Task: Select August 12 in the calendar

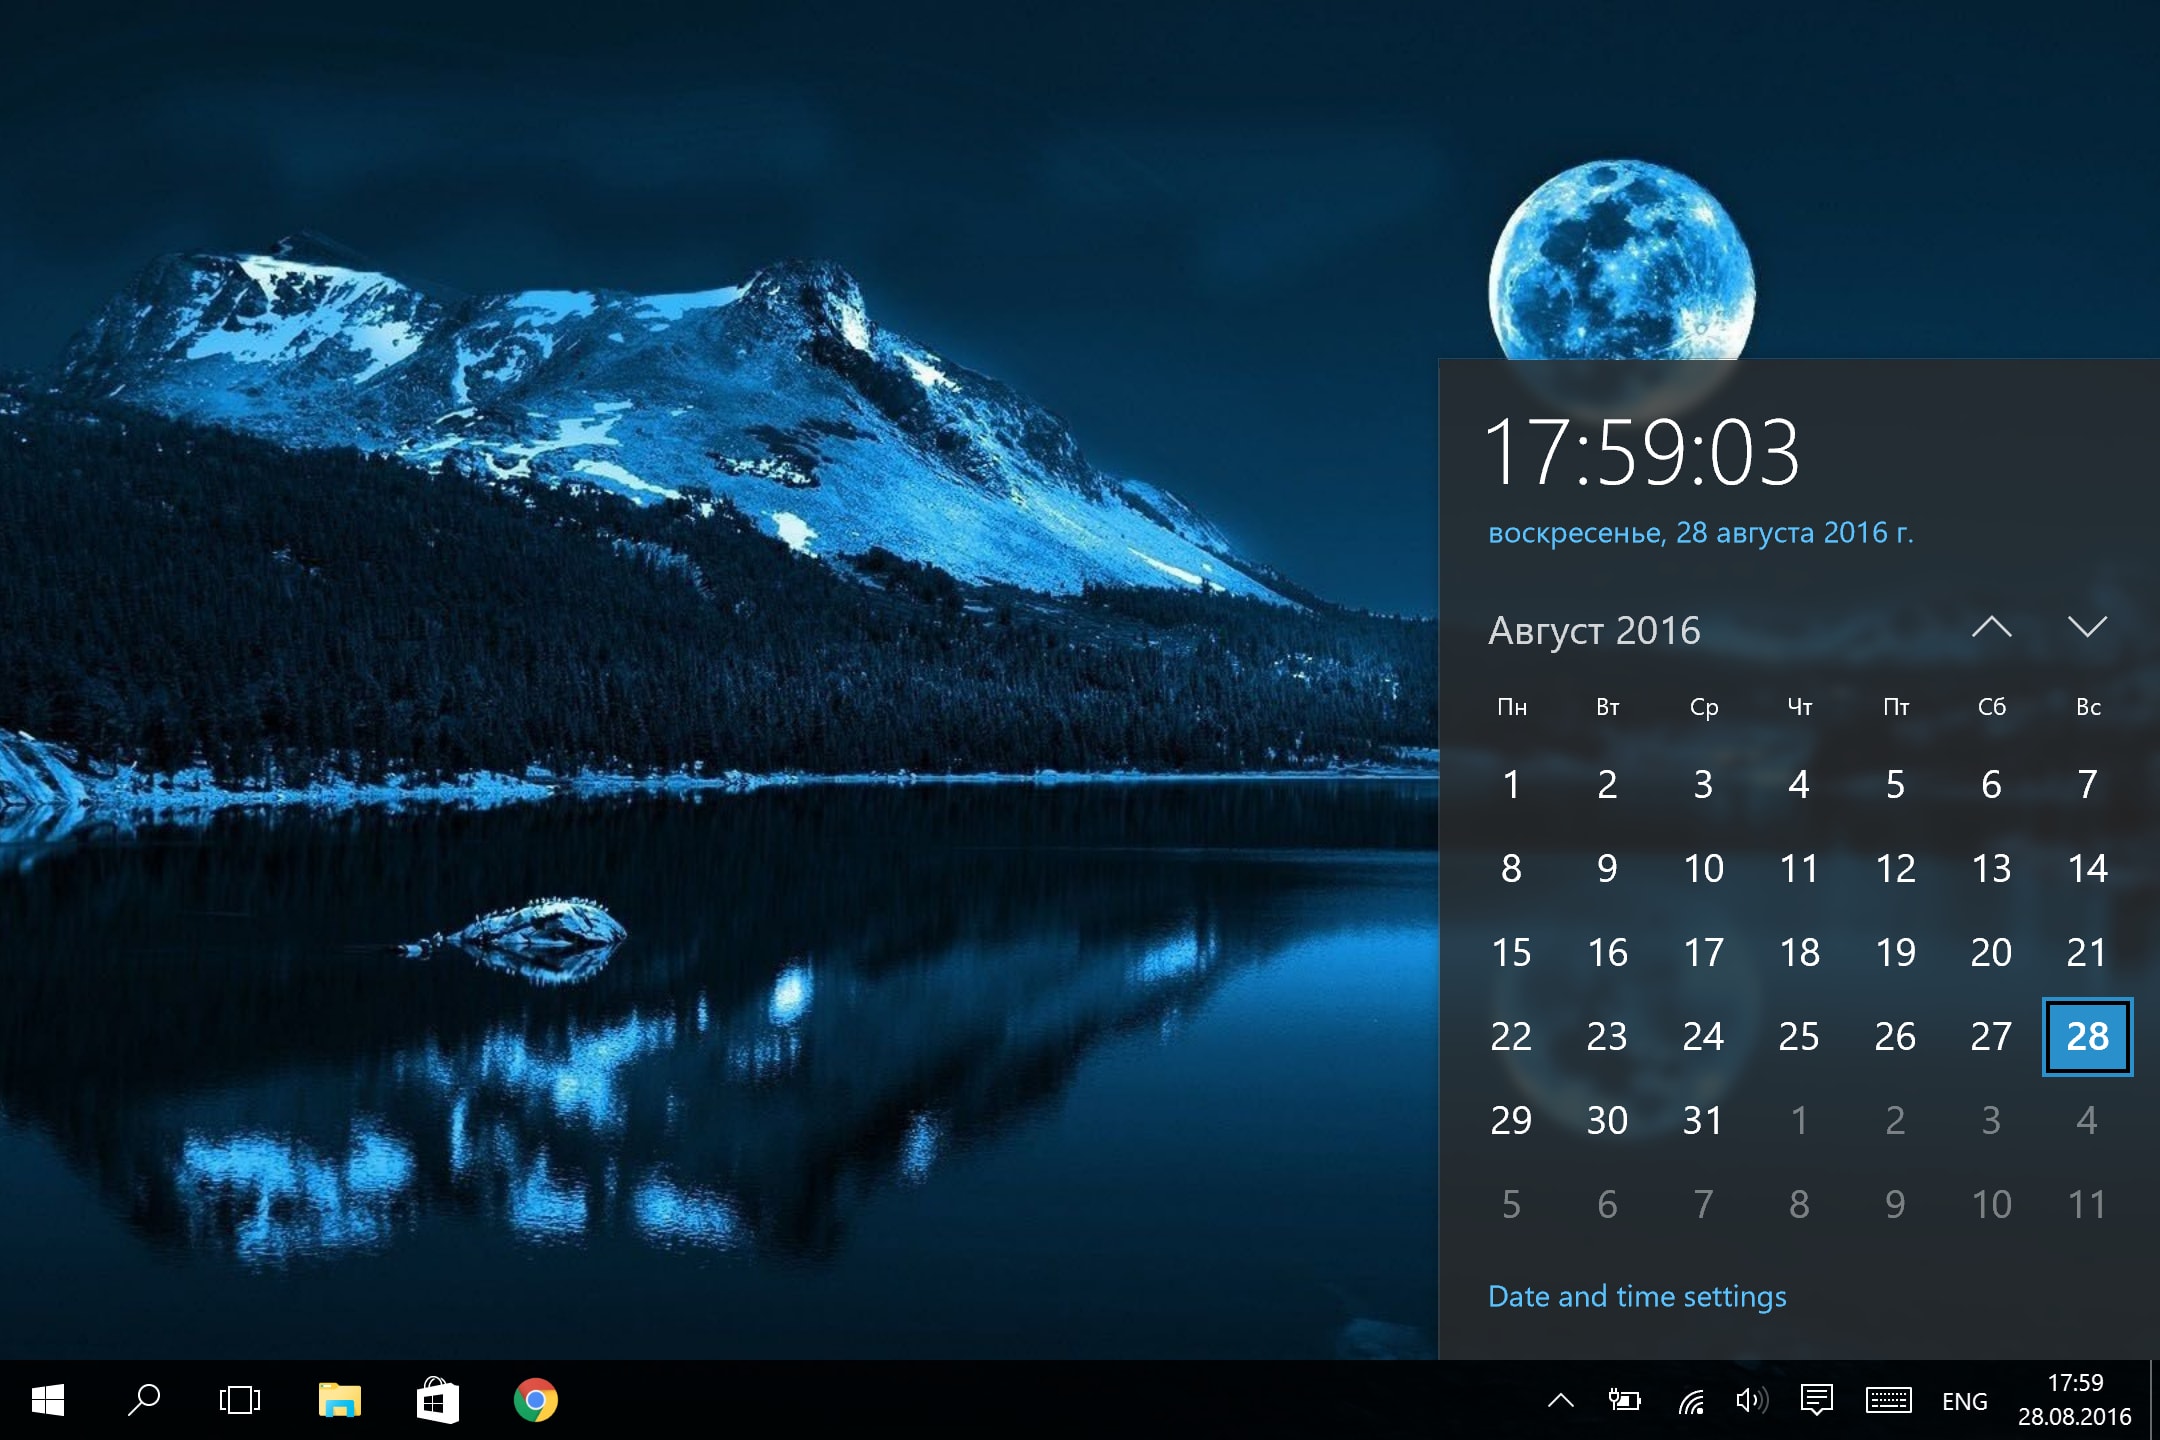Action: tap(1895, 869)
